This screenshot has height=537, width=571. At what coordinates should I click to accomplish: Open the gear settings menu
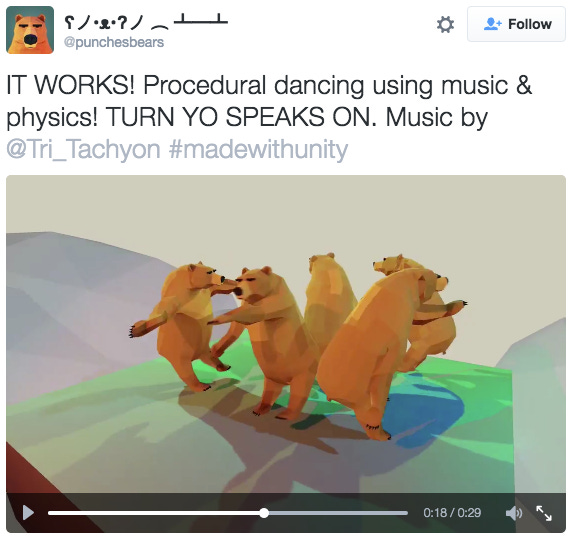click(445, 24)
